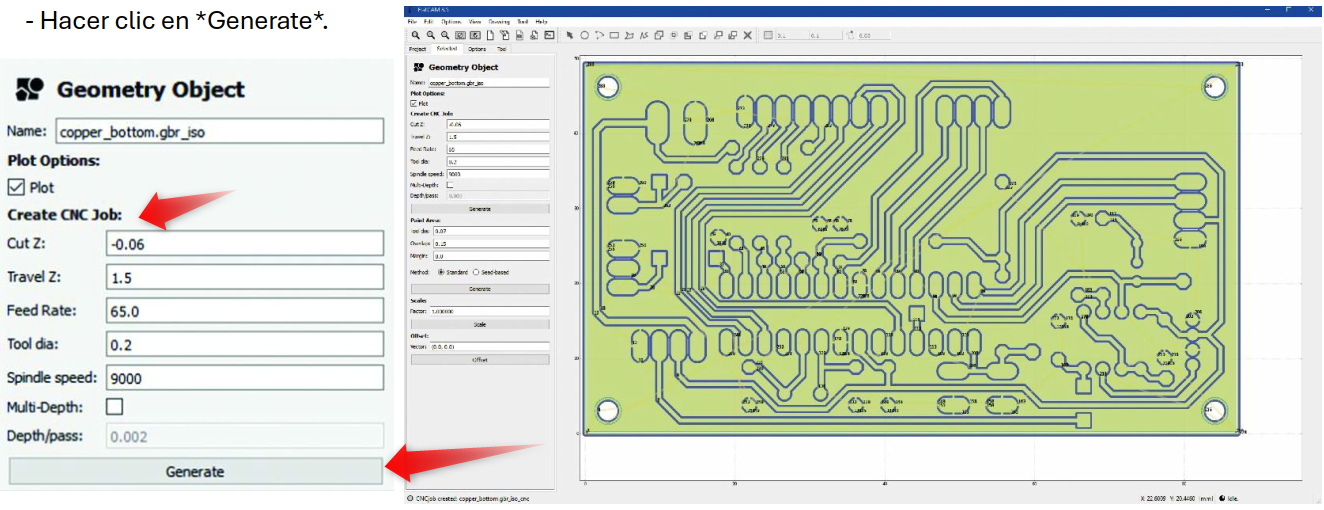Create a New Geometry with the blank page icon
1324x510 pixels.
pyautogui.click(x=490, y=35)
